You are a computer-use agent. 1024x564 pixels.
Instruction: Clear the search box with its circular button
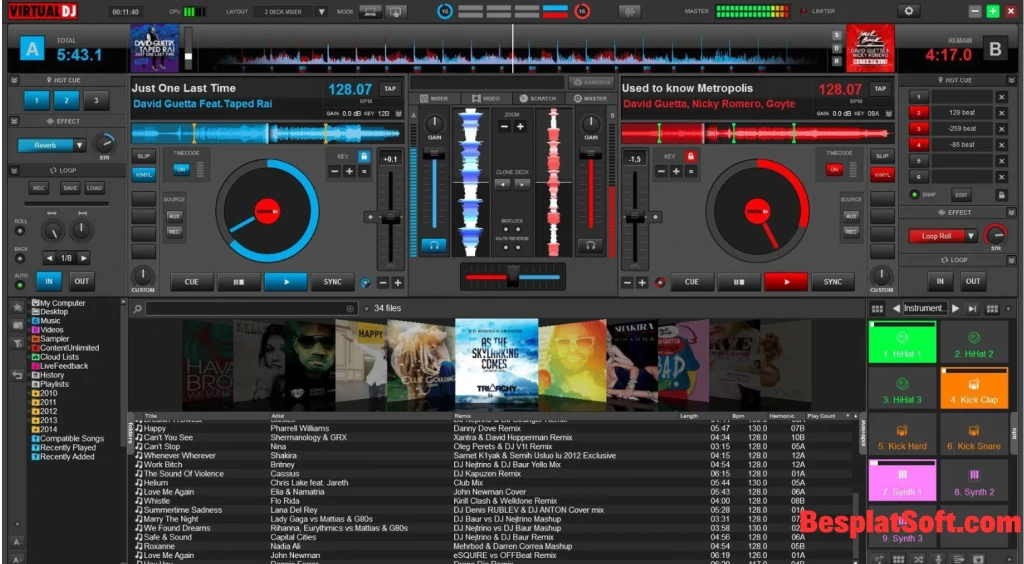coord(350,309)
